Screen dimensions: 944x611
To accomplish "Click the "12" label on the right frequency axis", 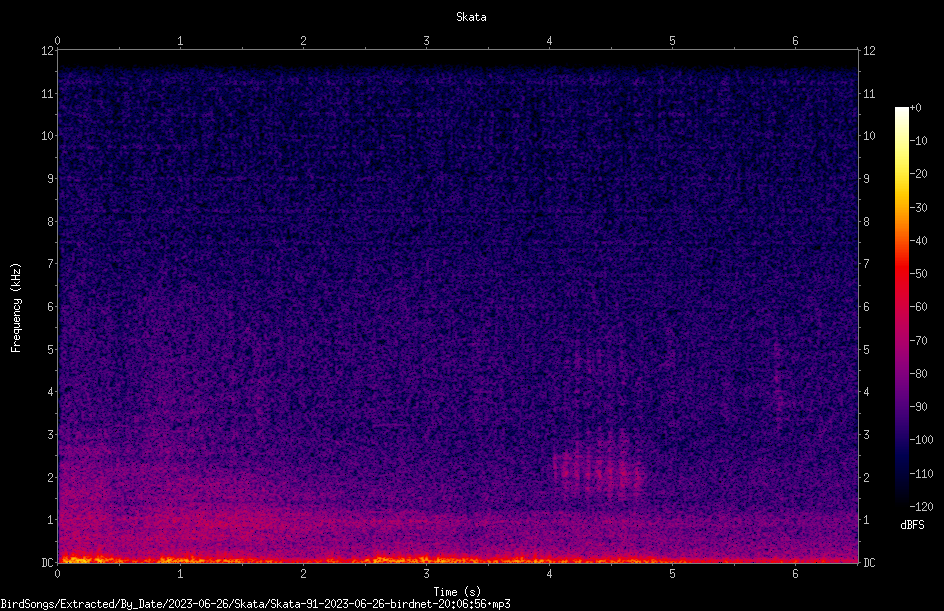I will pyautogui.click(x=869, y=51).
